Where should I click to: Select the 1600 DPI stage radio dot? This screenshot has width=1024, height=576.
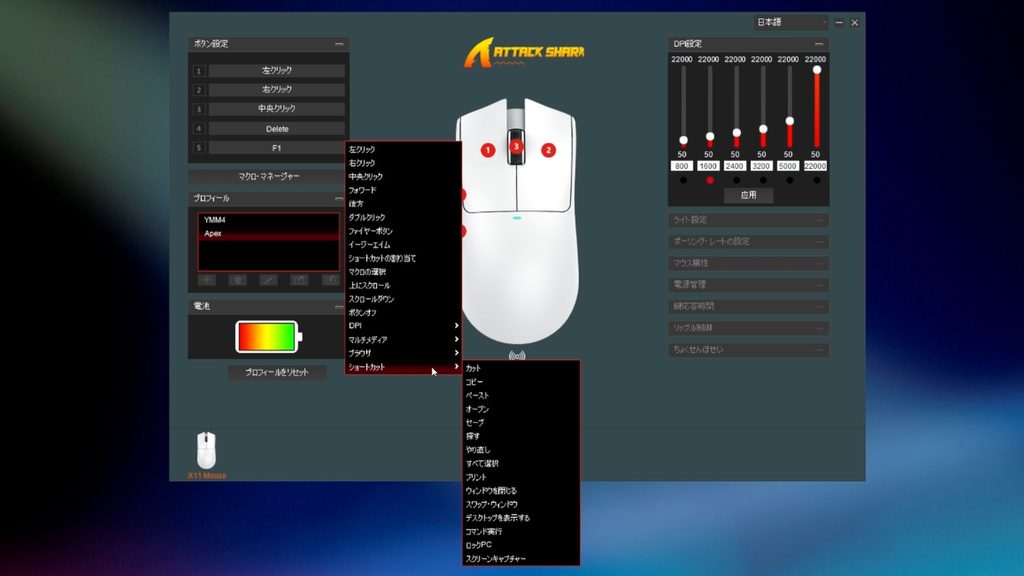(710, 180)
